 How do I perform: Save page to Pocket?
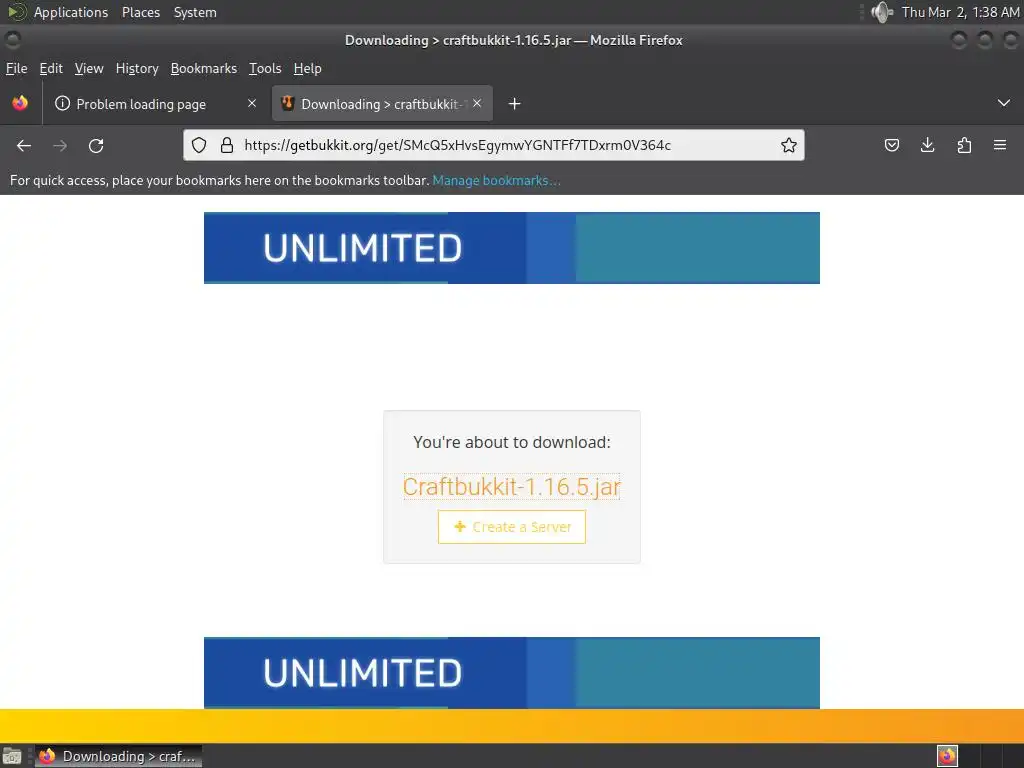891,145
